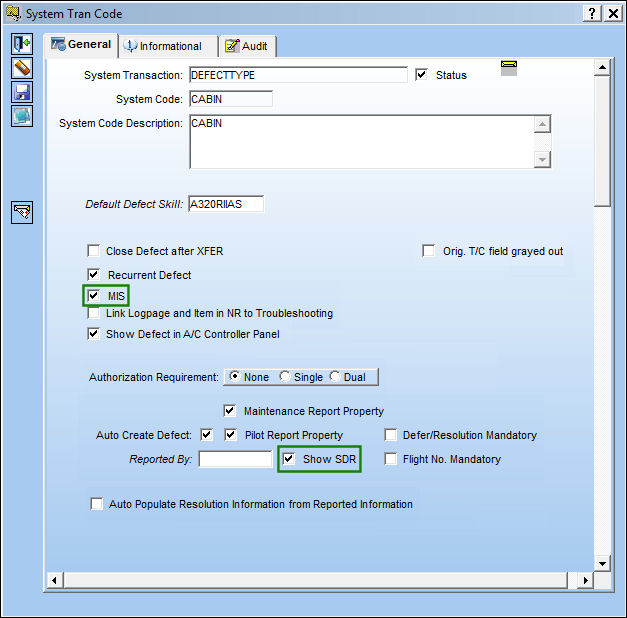Enable Flight No. Mandatory checkbox
This screenshot has width=627, height=618.
click(x=391, y=459)
